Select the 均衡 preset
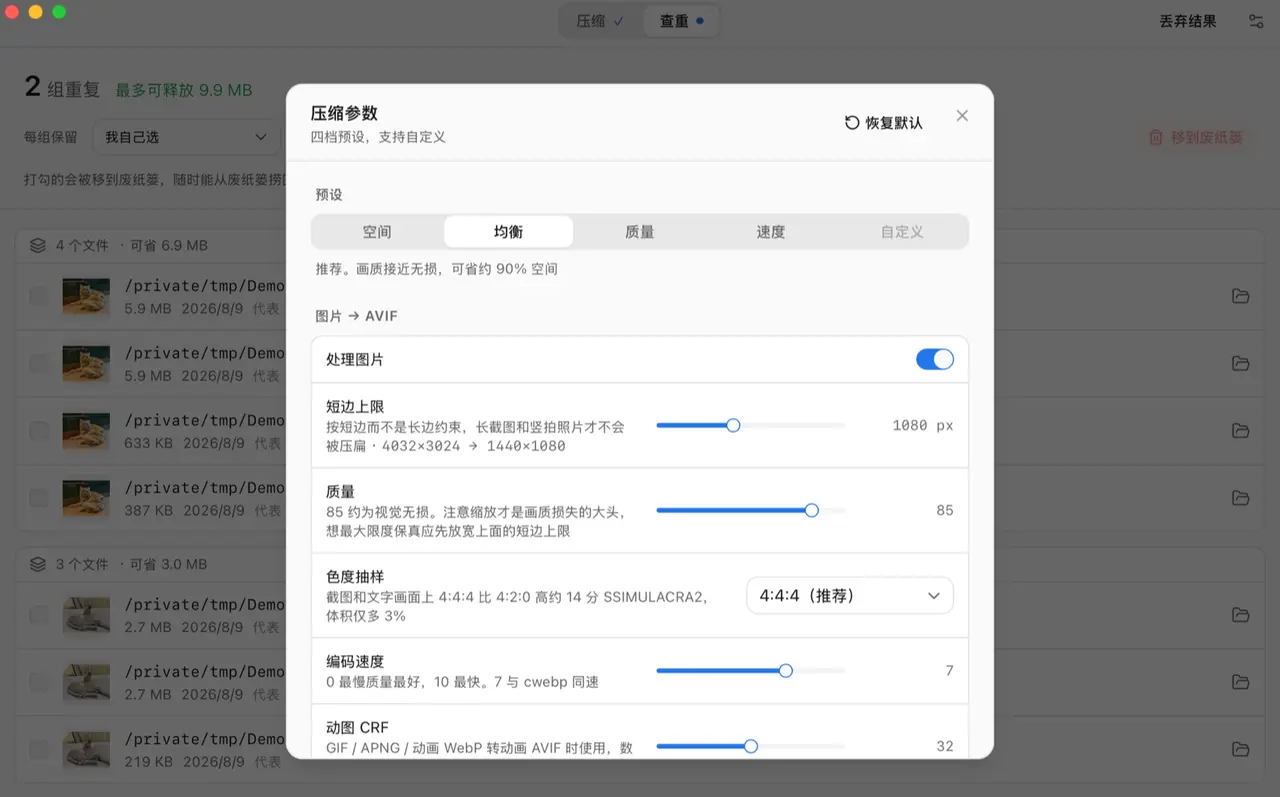 pos(508,232)
